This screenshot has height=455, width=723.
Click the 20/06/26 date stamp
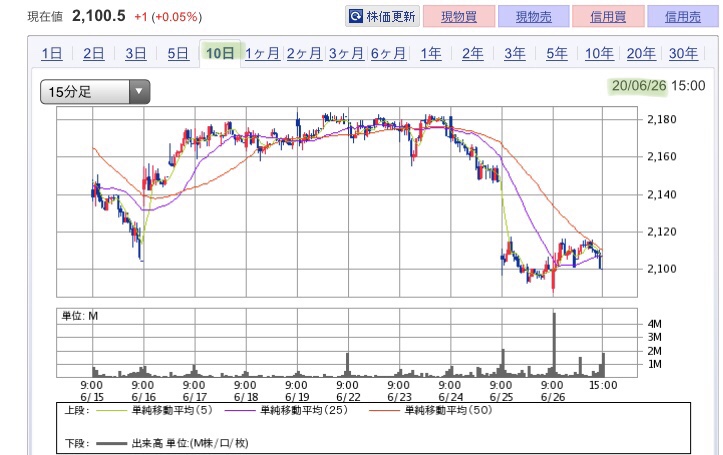pyautogui.click(x=639, y=86)
